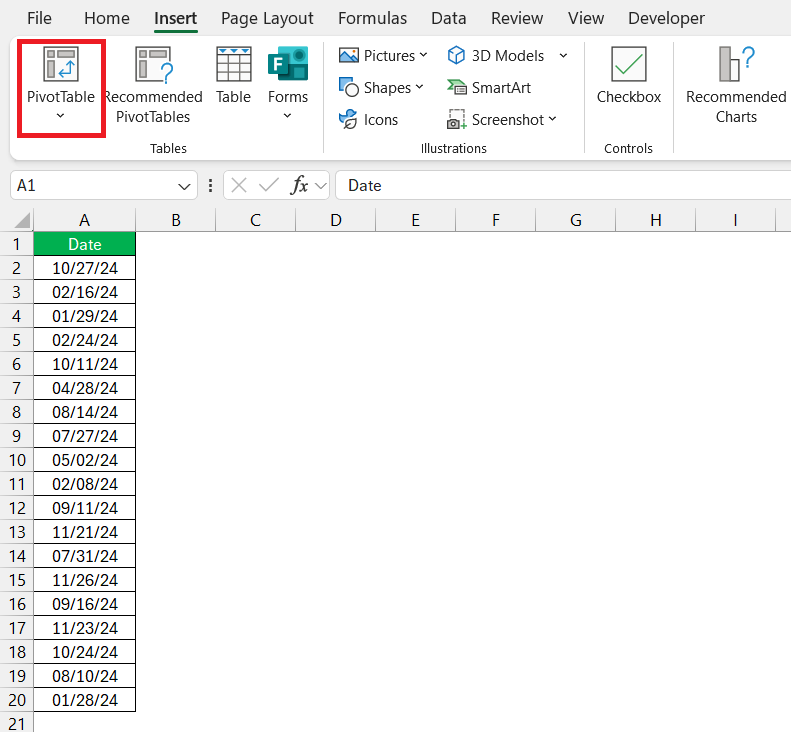
Task: Open the Formulas tab
Action: click(x=372, y=18)
